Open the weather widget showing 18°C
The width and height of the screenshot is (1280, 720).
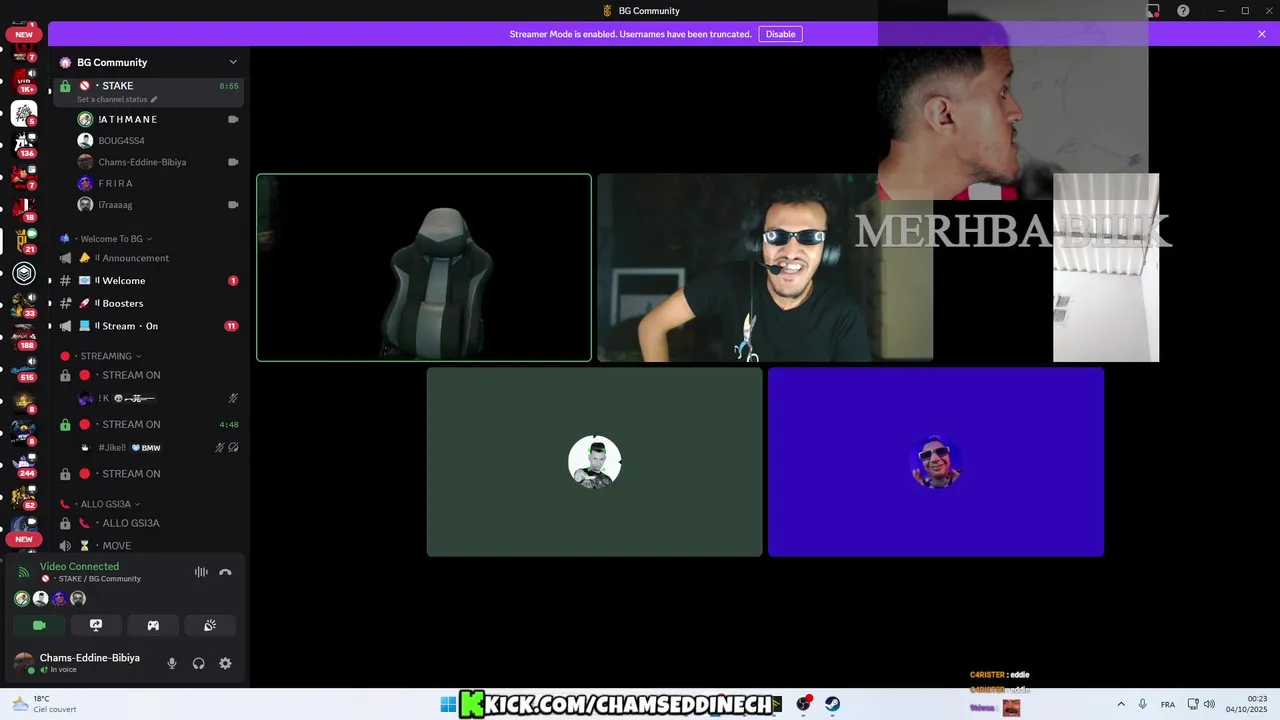pos(43,704)
